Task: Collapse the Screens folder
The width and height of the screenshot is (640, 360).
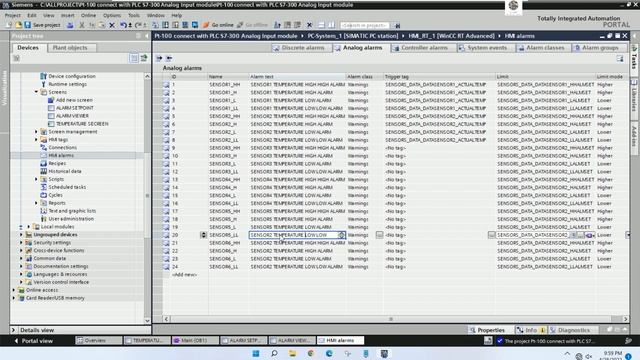Action: click(x=36, y=92)
